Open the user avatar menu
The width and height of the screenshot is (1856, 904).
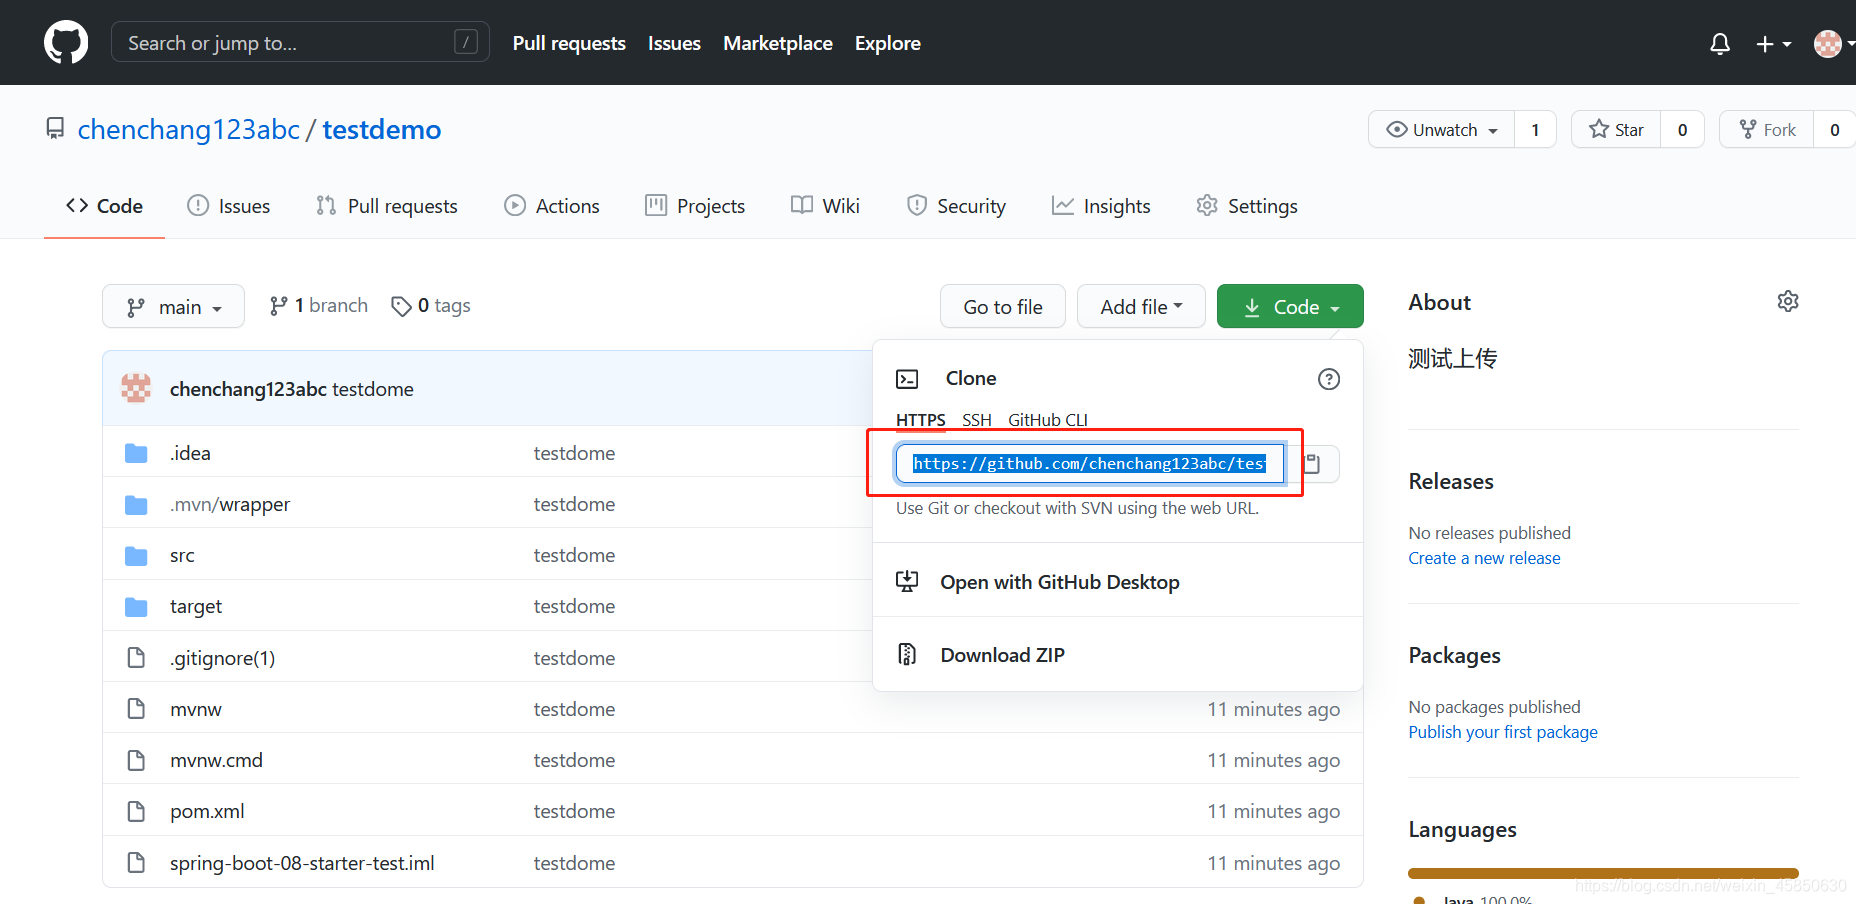tap(1833, 44)
